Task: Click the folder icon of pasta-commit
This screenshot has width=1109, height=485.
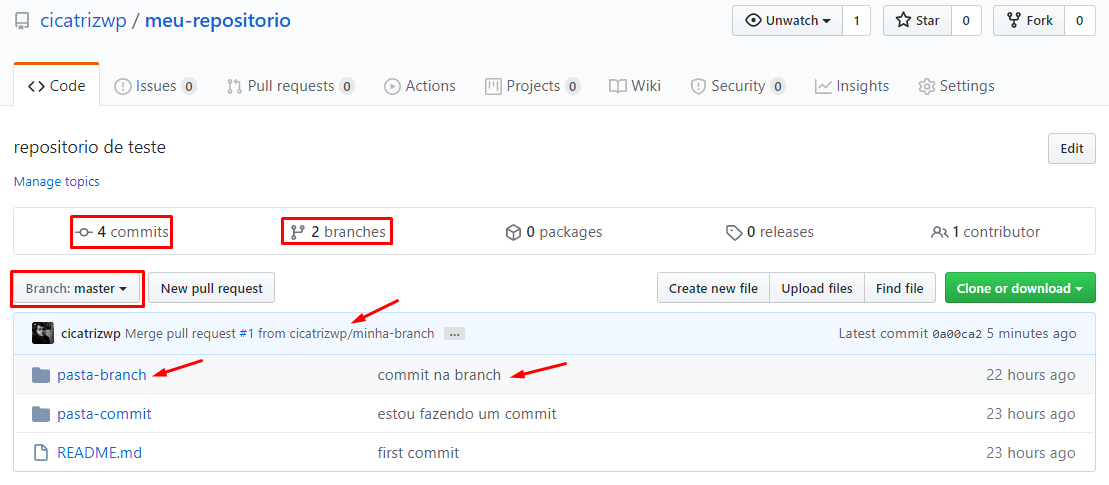Action: pos(41,414)
